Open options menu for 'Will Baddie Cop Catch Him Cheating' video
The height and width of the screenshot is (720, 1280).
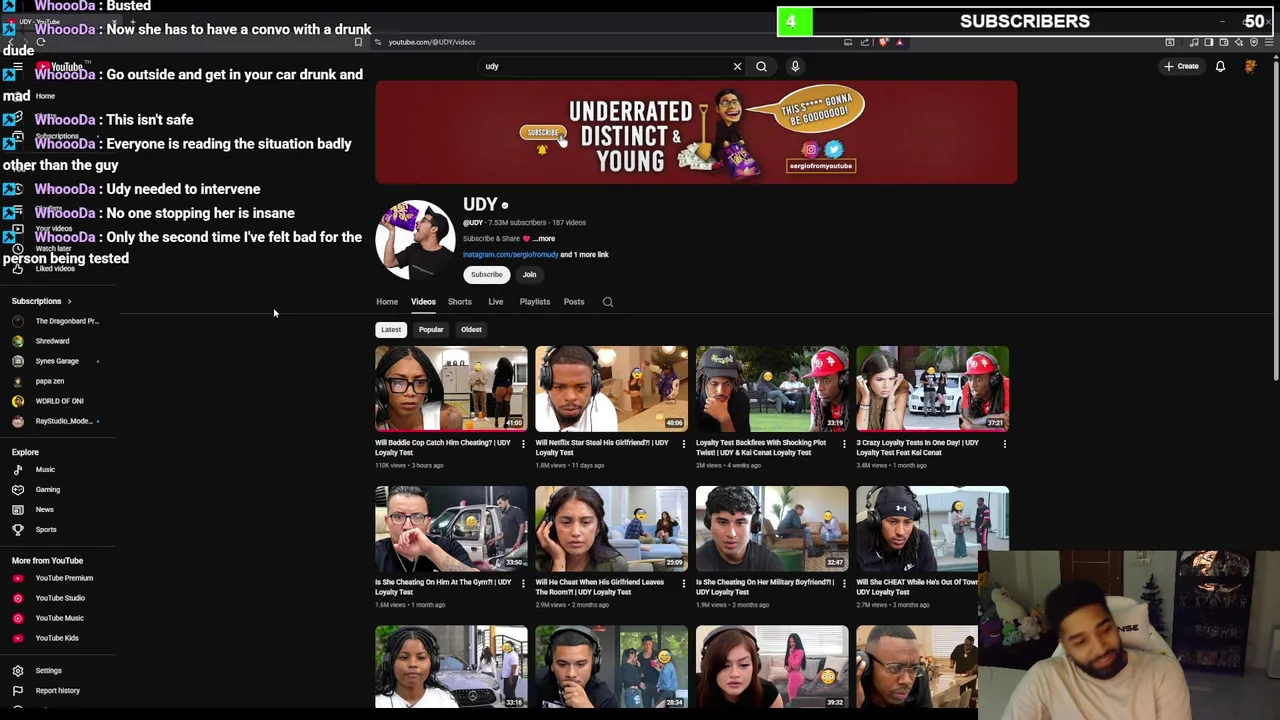pos(523,444)
